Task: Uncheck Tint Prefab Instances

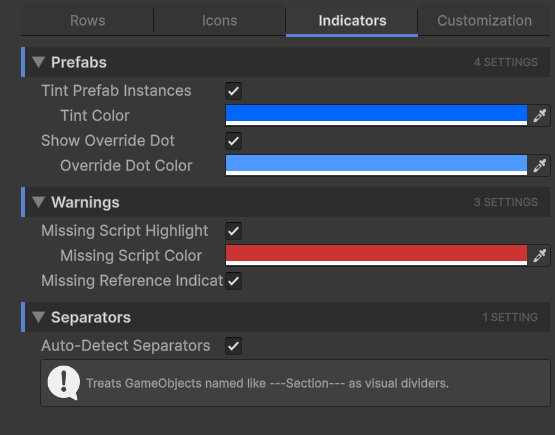Action: click(x=234, y=91)
